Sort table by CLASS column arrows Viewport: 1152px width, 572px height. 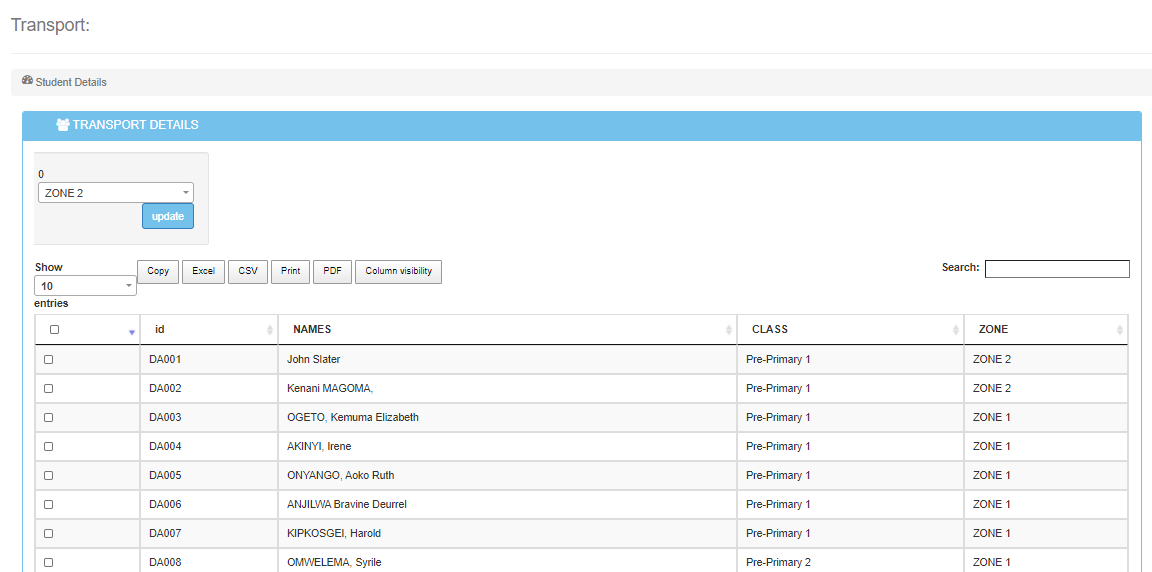956,330
